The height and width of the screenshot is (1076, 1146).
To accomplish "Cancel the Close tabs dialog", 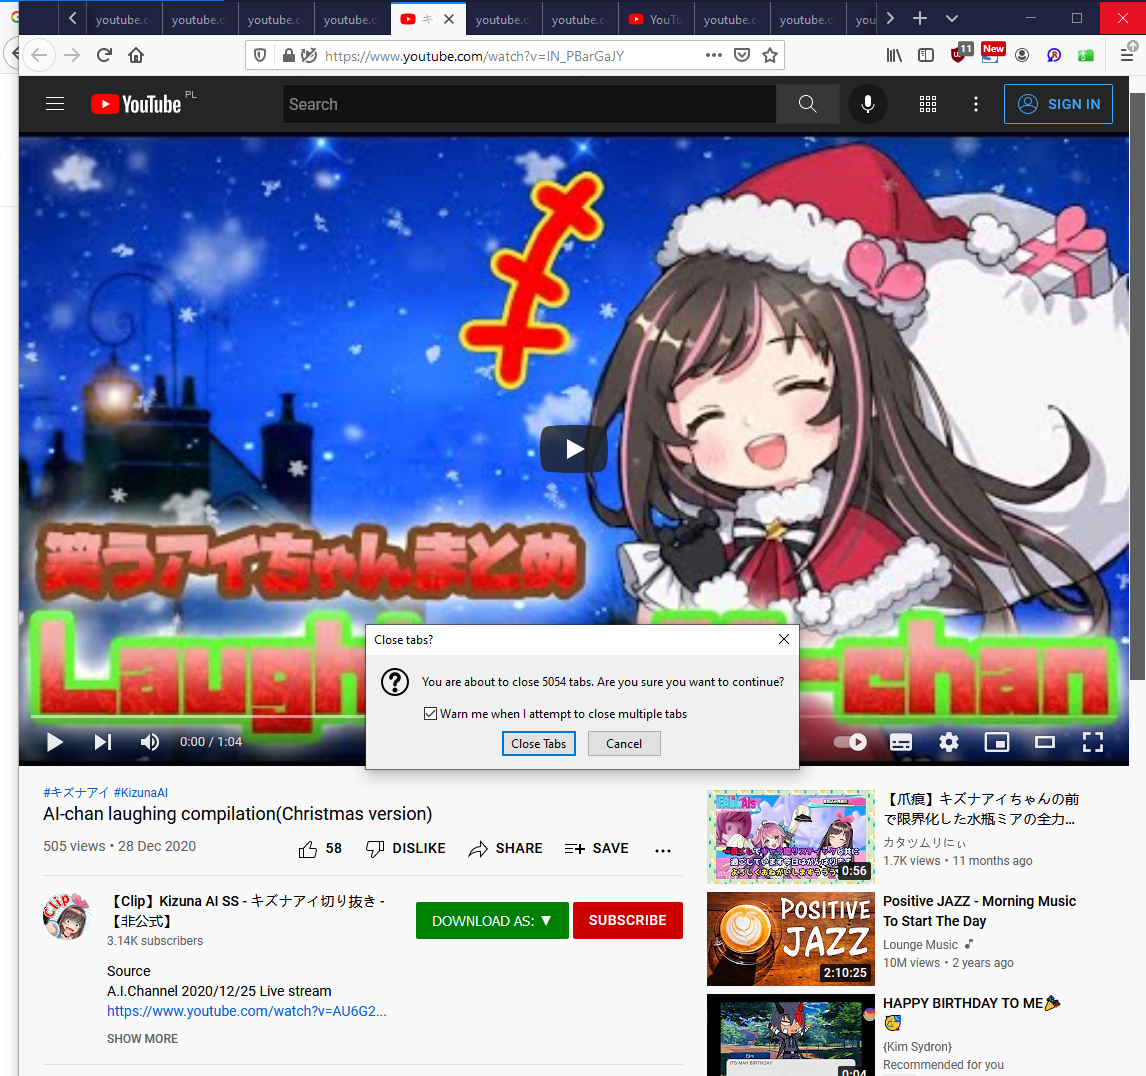I will (624, 743).
